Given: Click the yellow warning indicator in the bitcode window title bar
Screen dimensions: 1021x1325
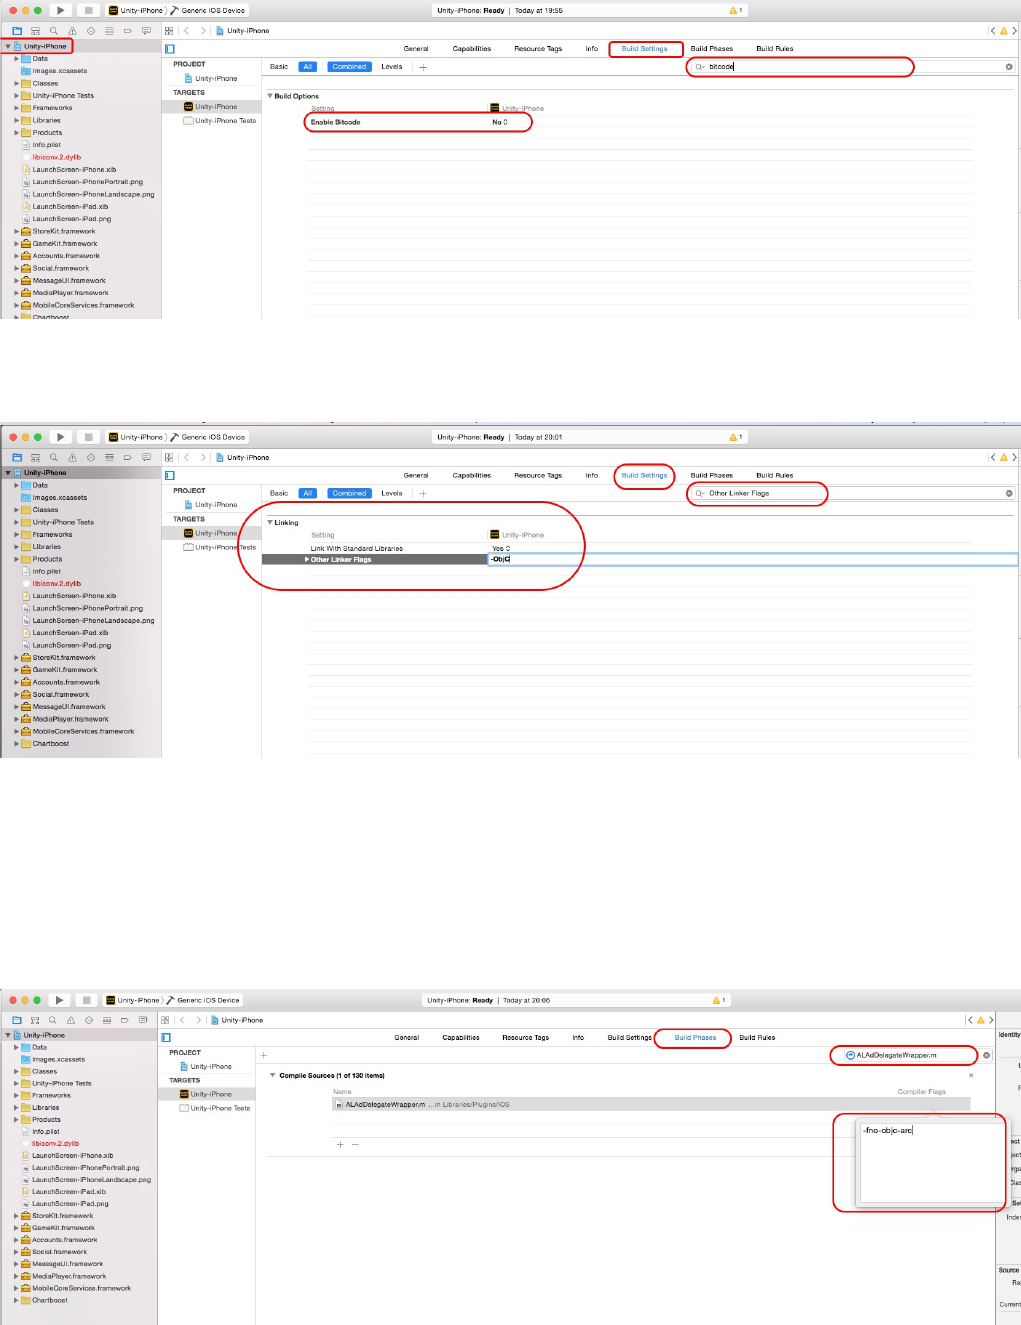Looking at the screenshot, I should click(x=736, y=10).
